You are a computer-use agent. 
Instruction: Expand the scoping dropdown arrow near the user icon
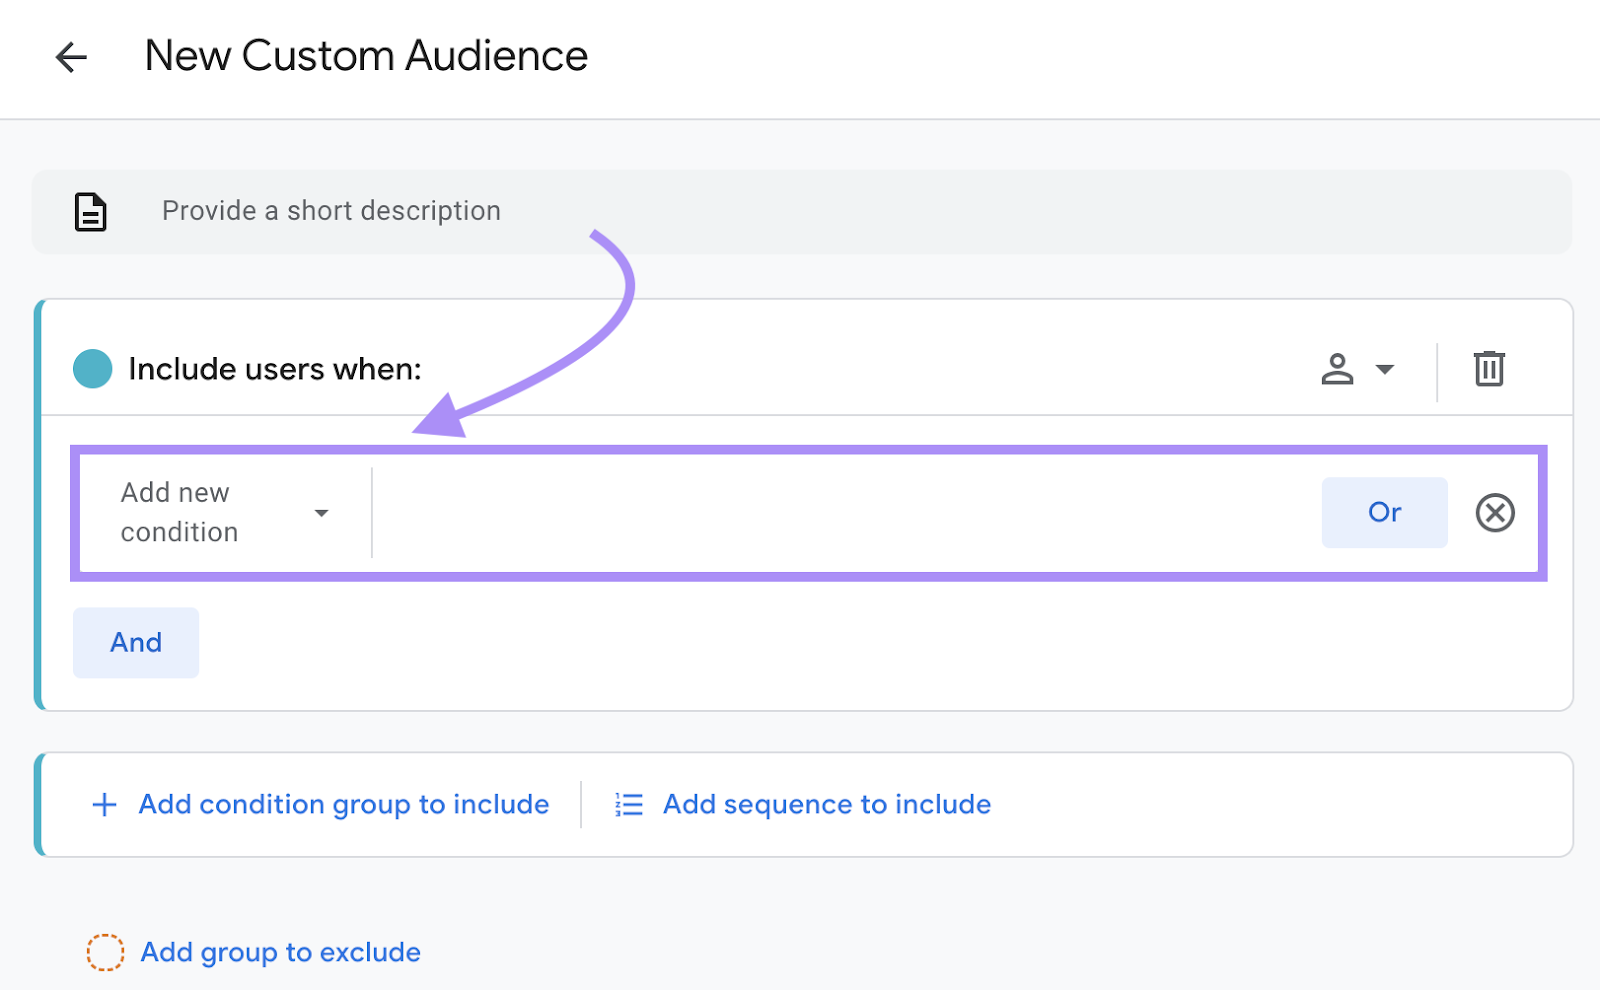click(x=1386, y=369)
